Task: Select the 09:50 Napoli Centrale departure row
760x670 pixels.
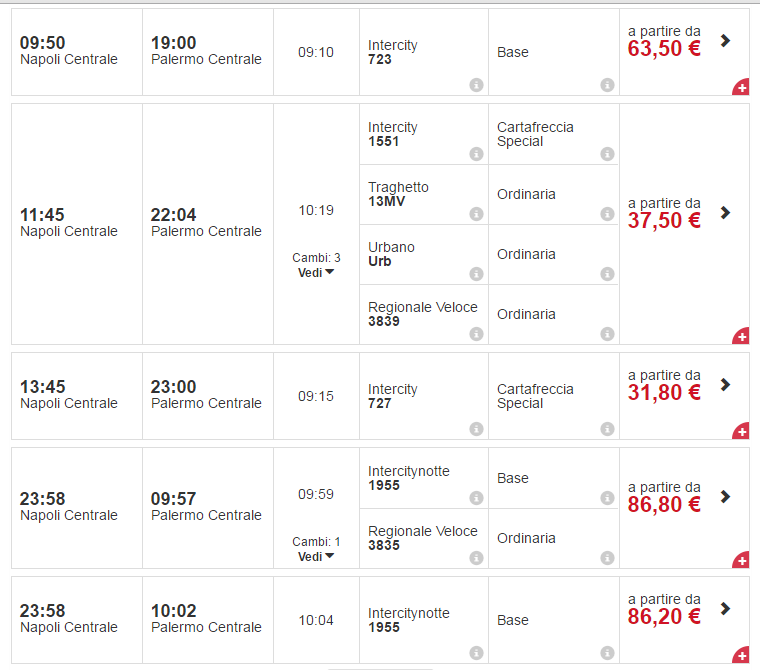Action: coord(69,51)
